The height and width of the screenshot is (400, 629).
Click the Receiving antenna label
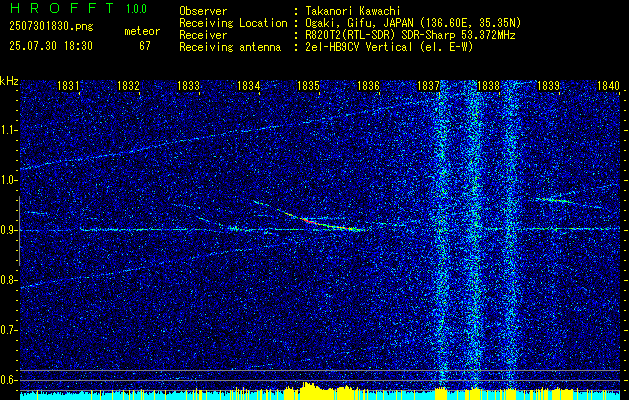[230, 47]
